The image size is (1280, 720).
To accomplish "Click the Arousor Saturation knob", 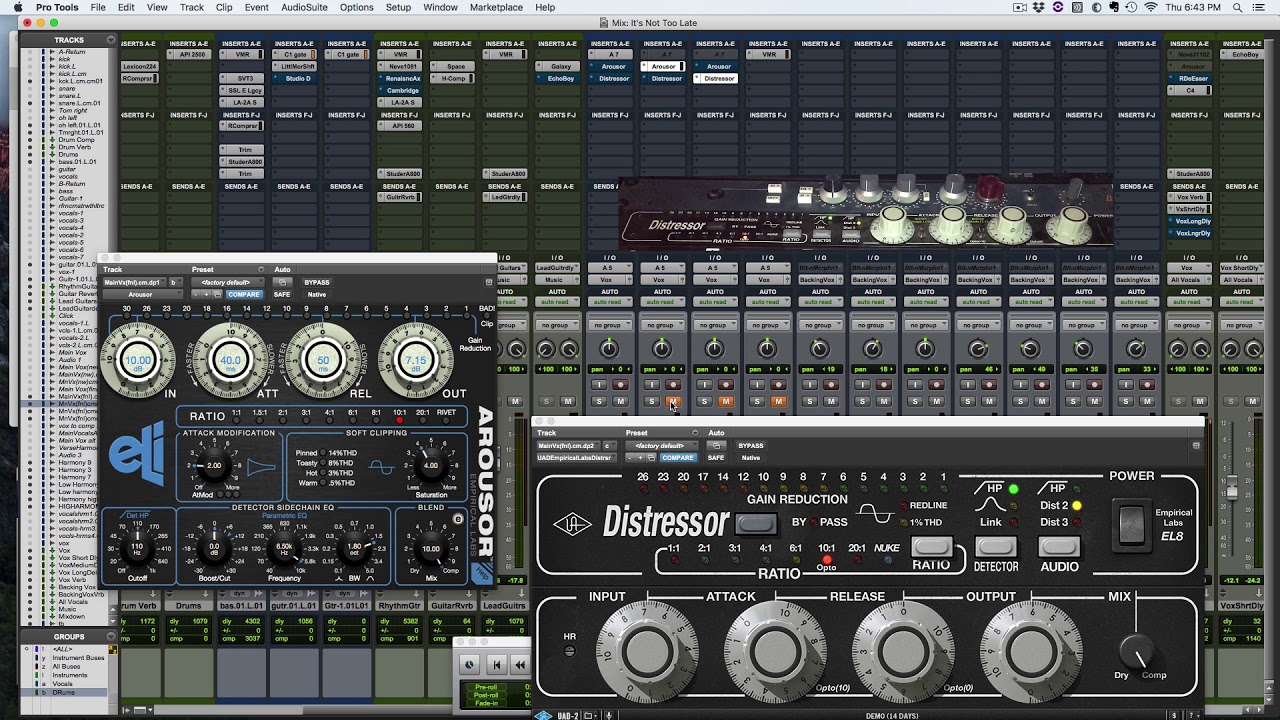I will [431, 466].
